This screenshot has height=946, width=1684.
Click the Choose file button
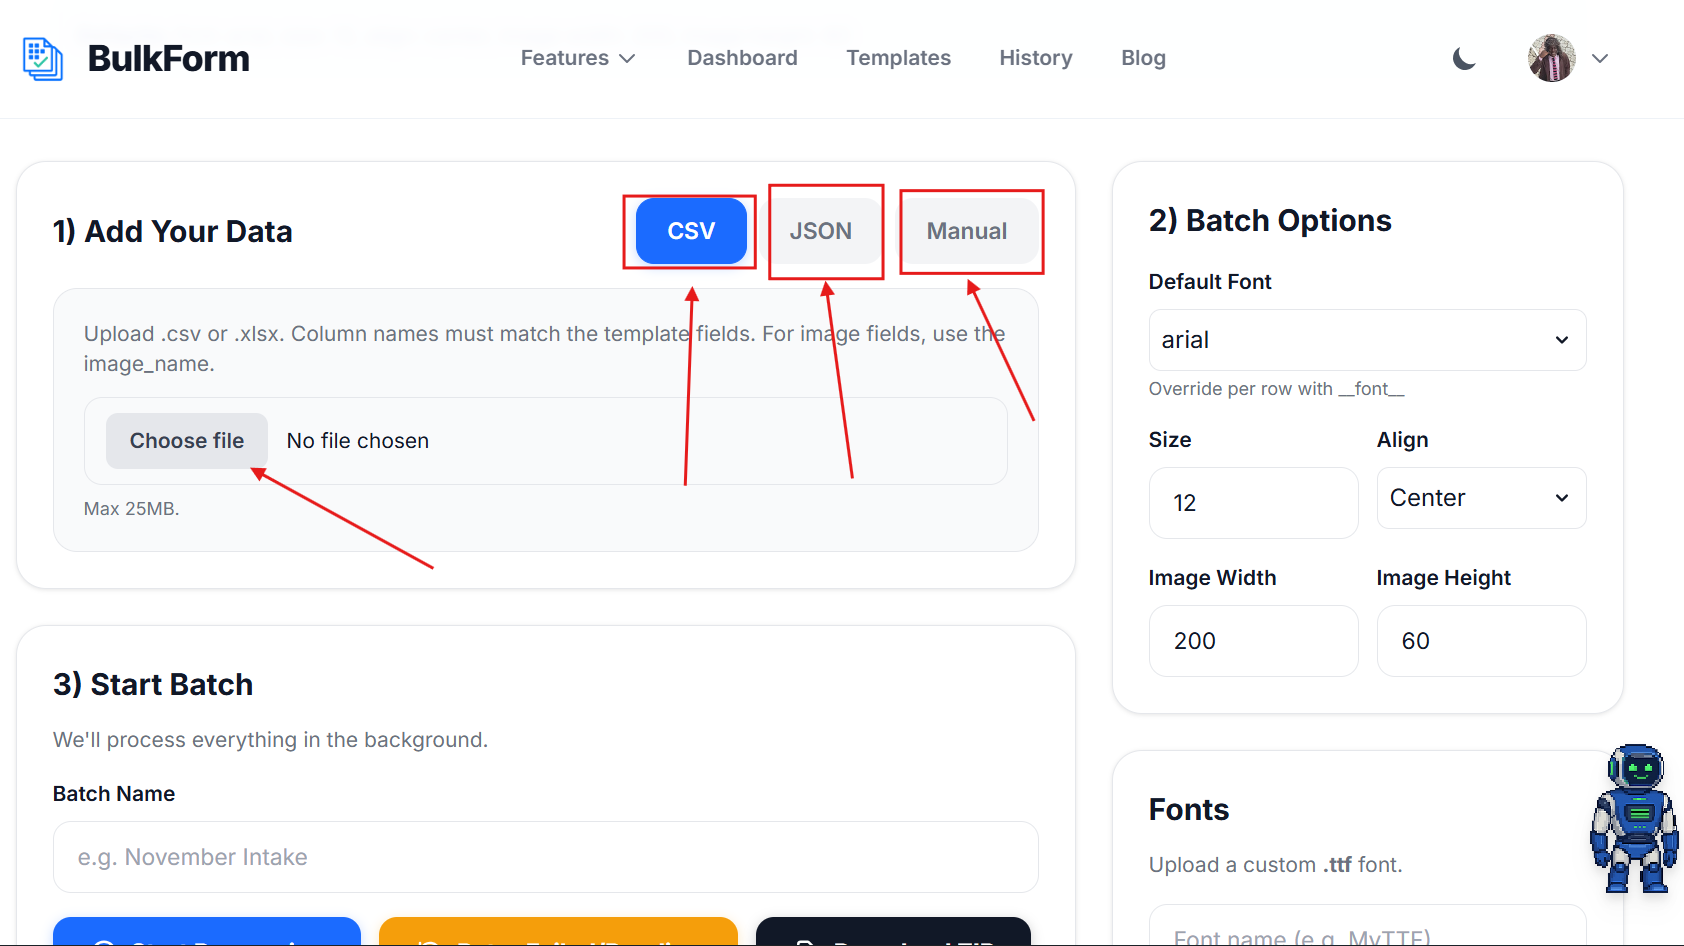click(x=187, y=441)
